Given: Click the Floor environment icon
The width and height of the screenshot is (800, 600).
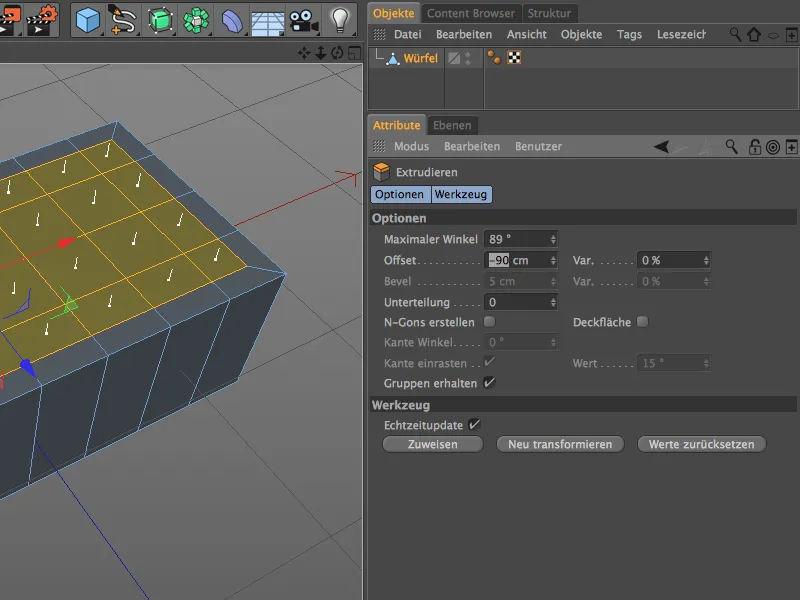Looking at the screenshot, I should tap(266, 19).
